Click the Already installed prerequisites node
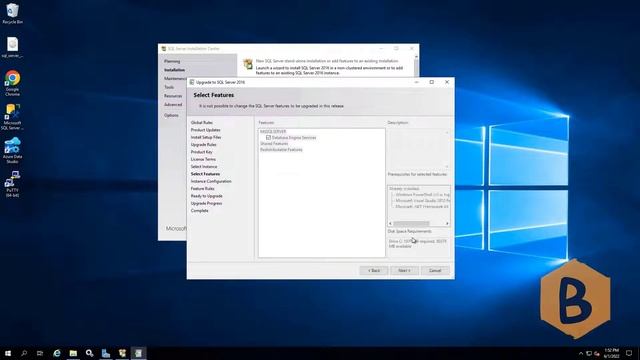The image size is (640, 360). coord(404,189)
